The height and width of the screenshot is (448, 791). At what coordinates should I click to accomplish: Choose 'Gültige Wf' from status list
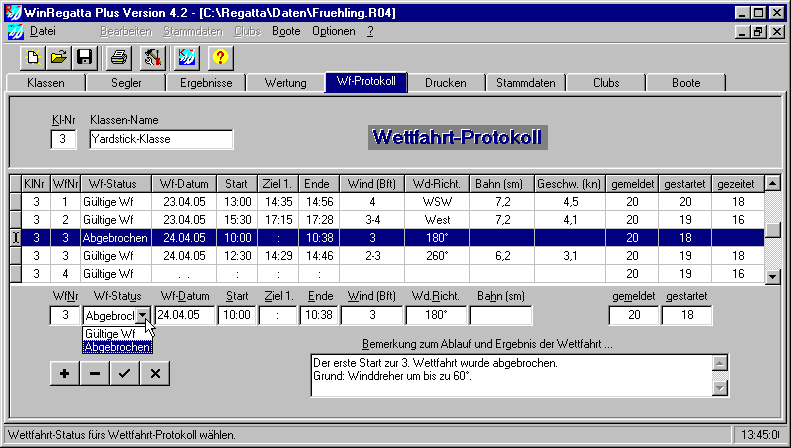(110, 333)
